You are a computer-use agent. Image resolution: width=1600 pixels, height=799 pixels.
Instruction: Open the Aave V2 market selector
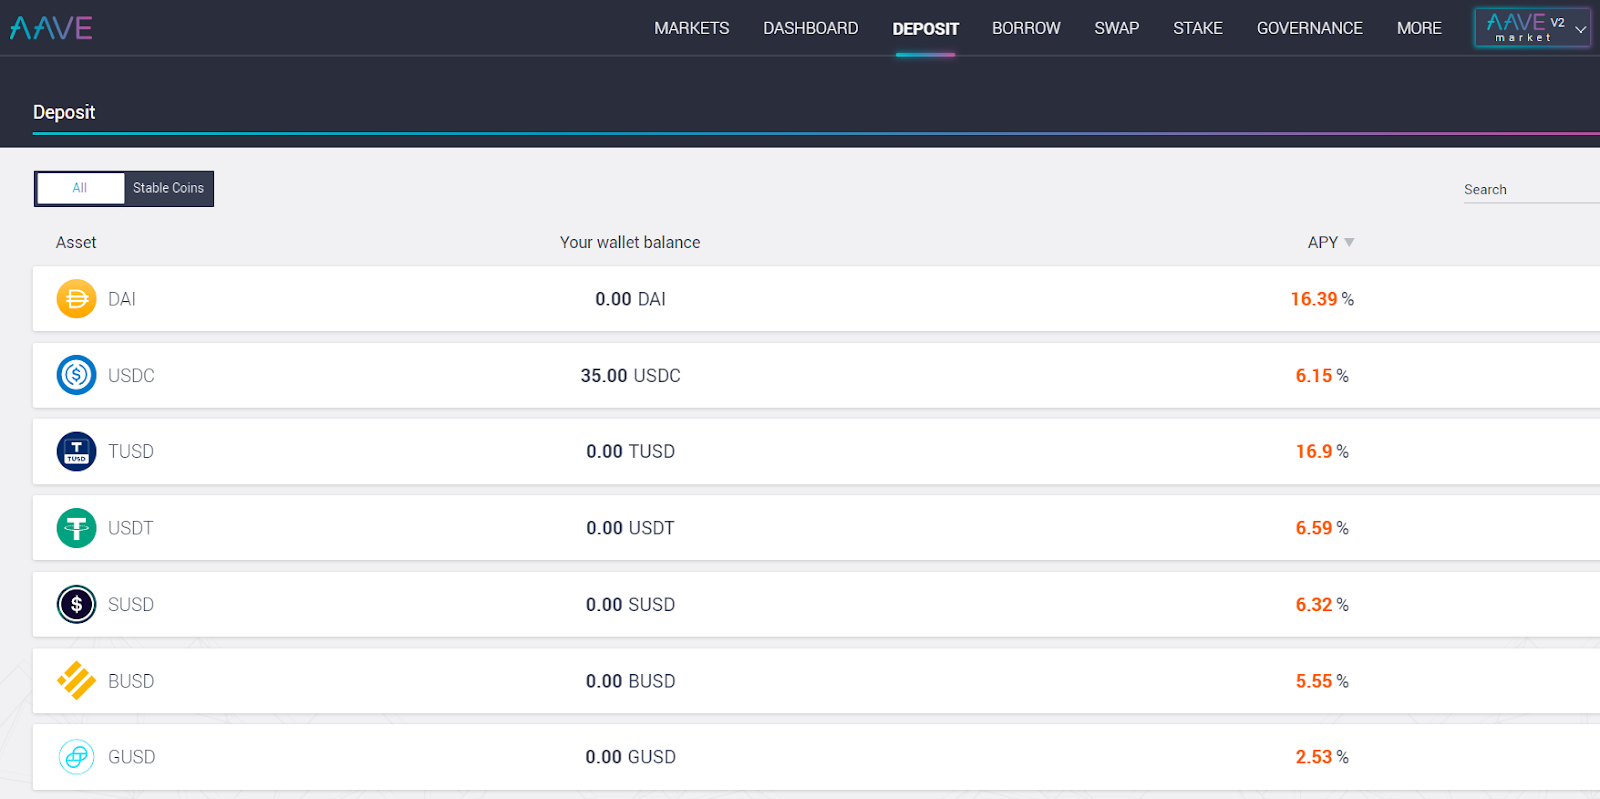pos(1531,28)
